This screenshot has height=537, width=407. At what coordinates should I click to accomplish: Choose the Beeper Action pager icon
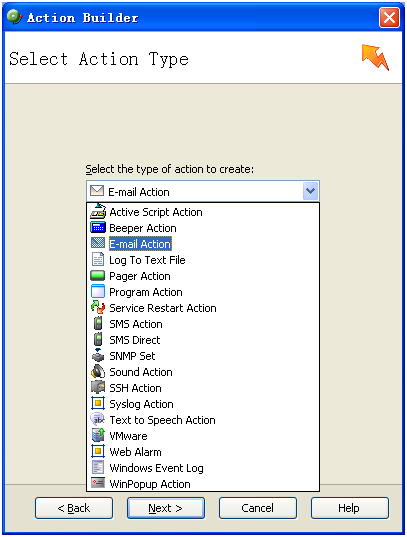pos(98,227)
